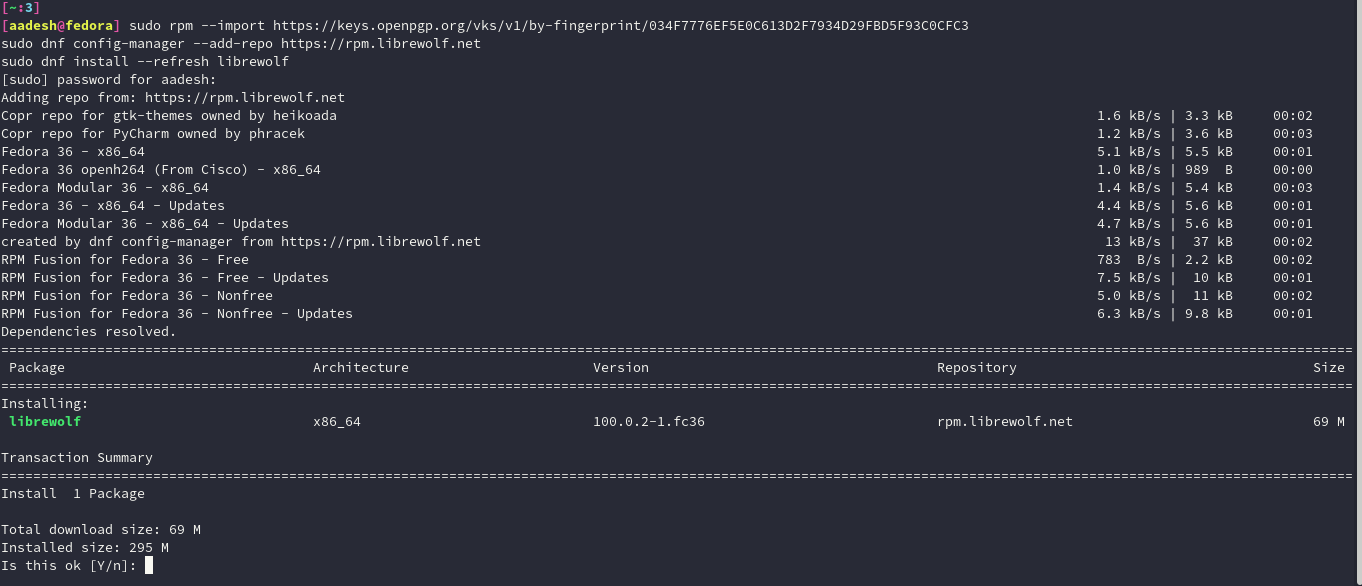Click the 'Repository' column header
Image resolution: width=1362 pixels, height=586 pixels.
point(977,368)
